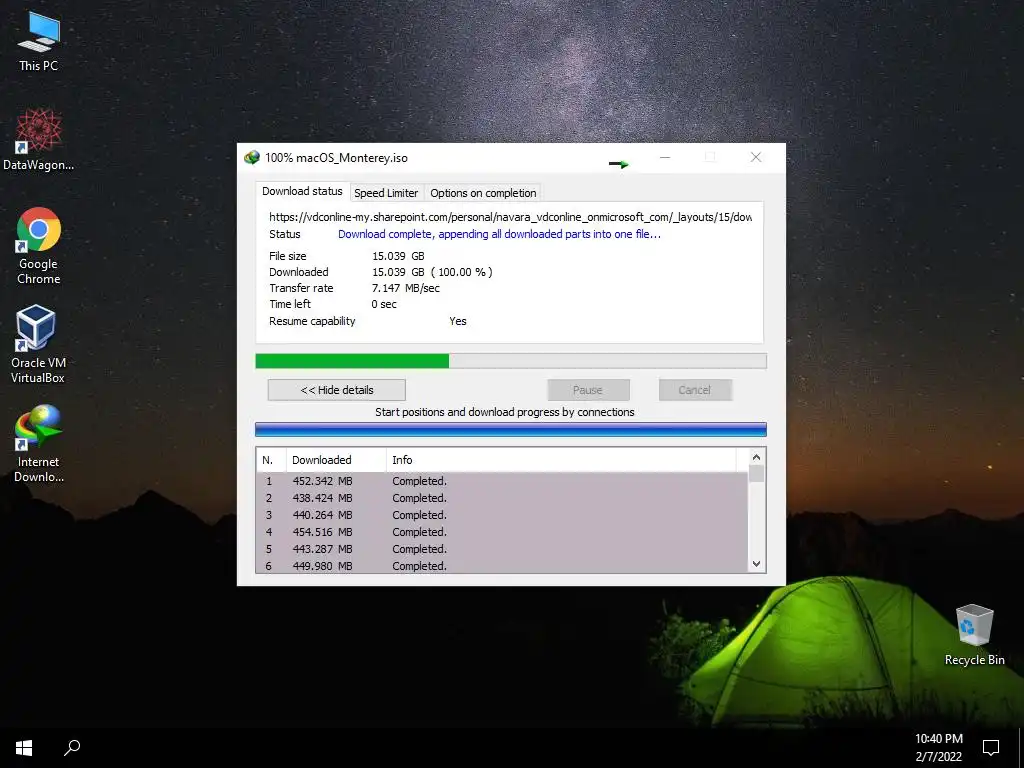Click the 'Download complete, appending' status text
This screenshot has width=1024, height=768.
click(x=500, y=234)
